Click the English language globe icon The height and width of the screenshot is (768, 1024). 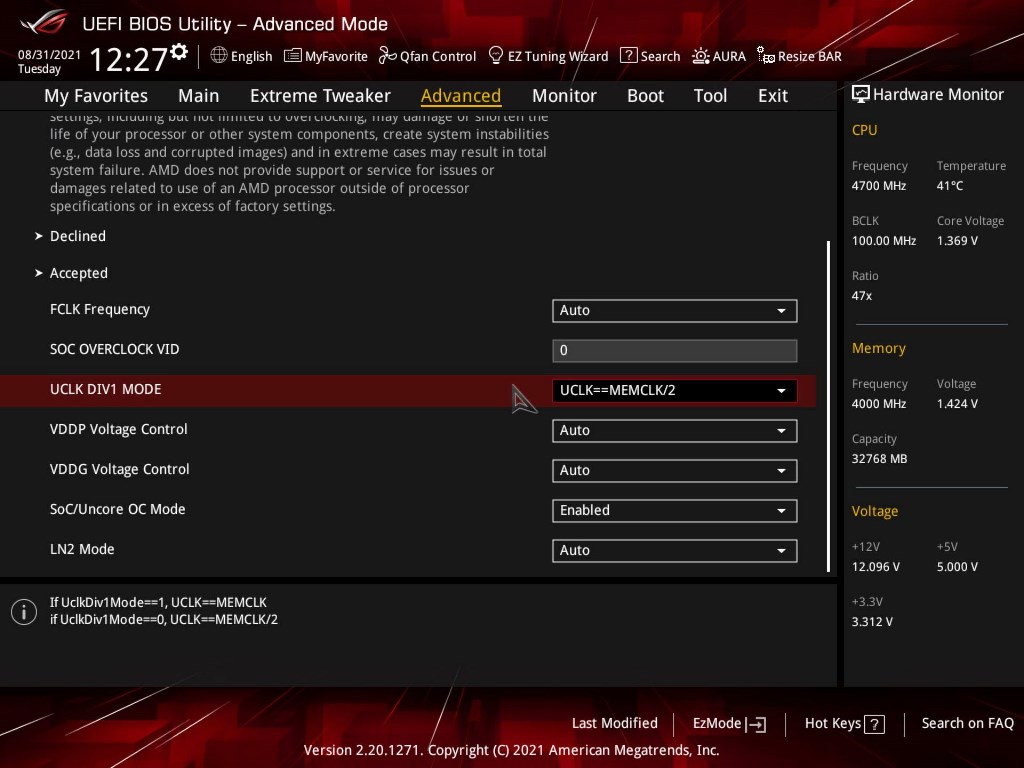(x=219, y=56)
